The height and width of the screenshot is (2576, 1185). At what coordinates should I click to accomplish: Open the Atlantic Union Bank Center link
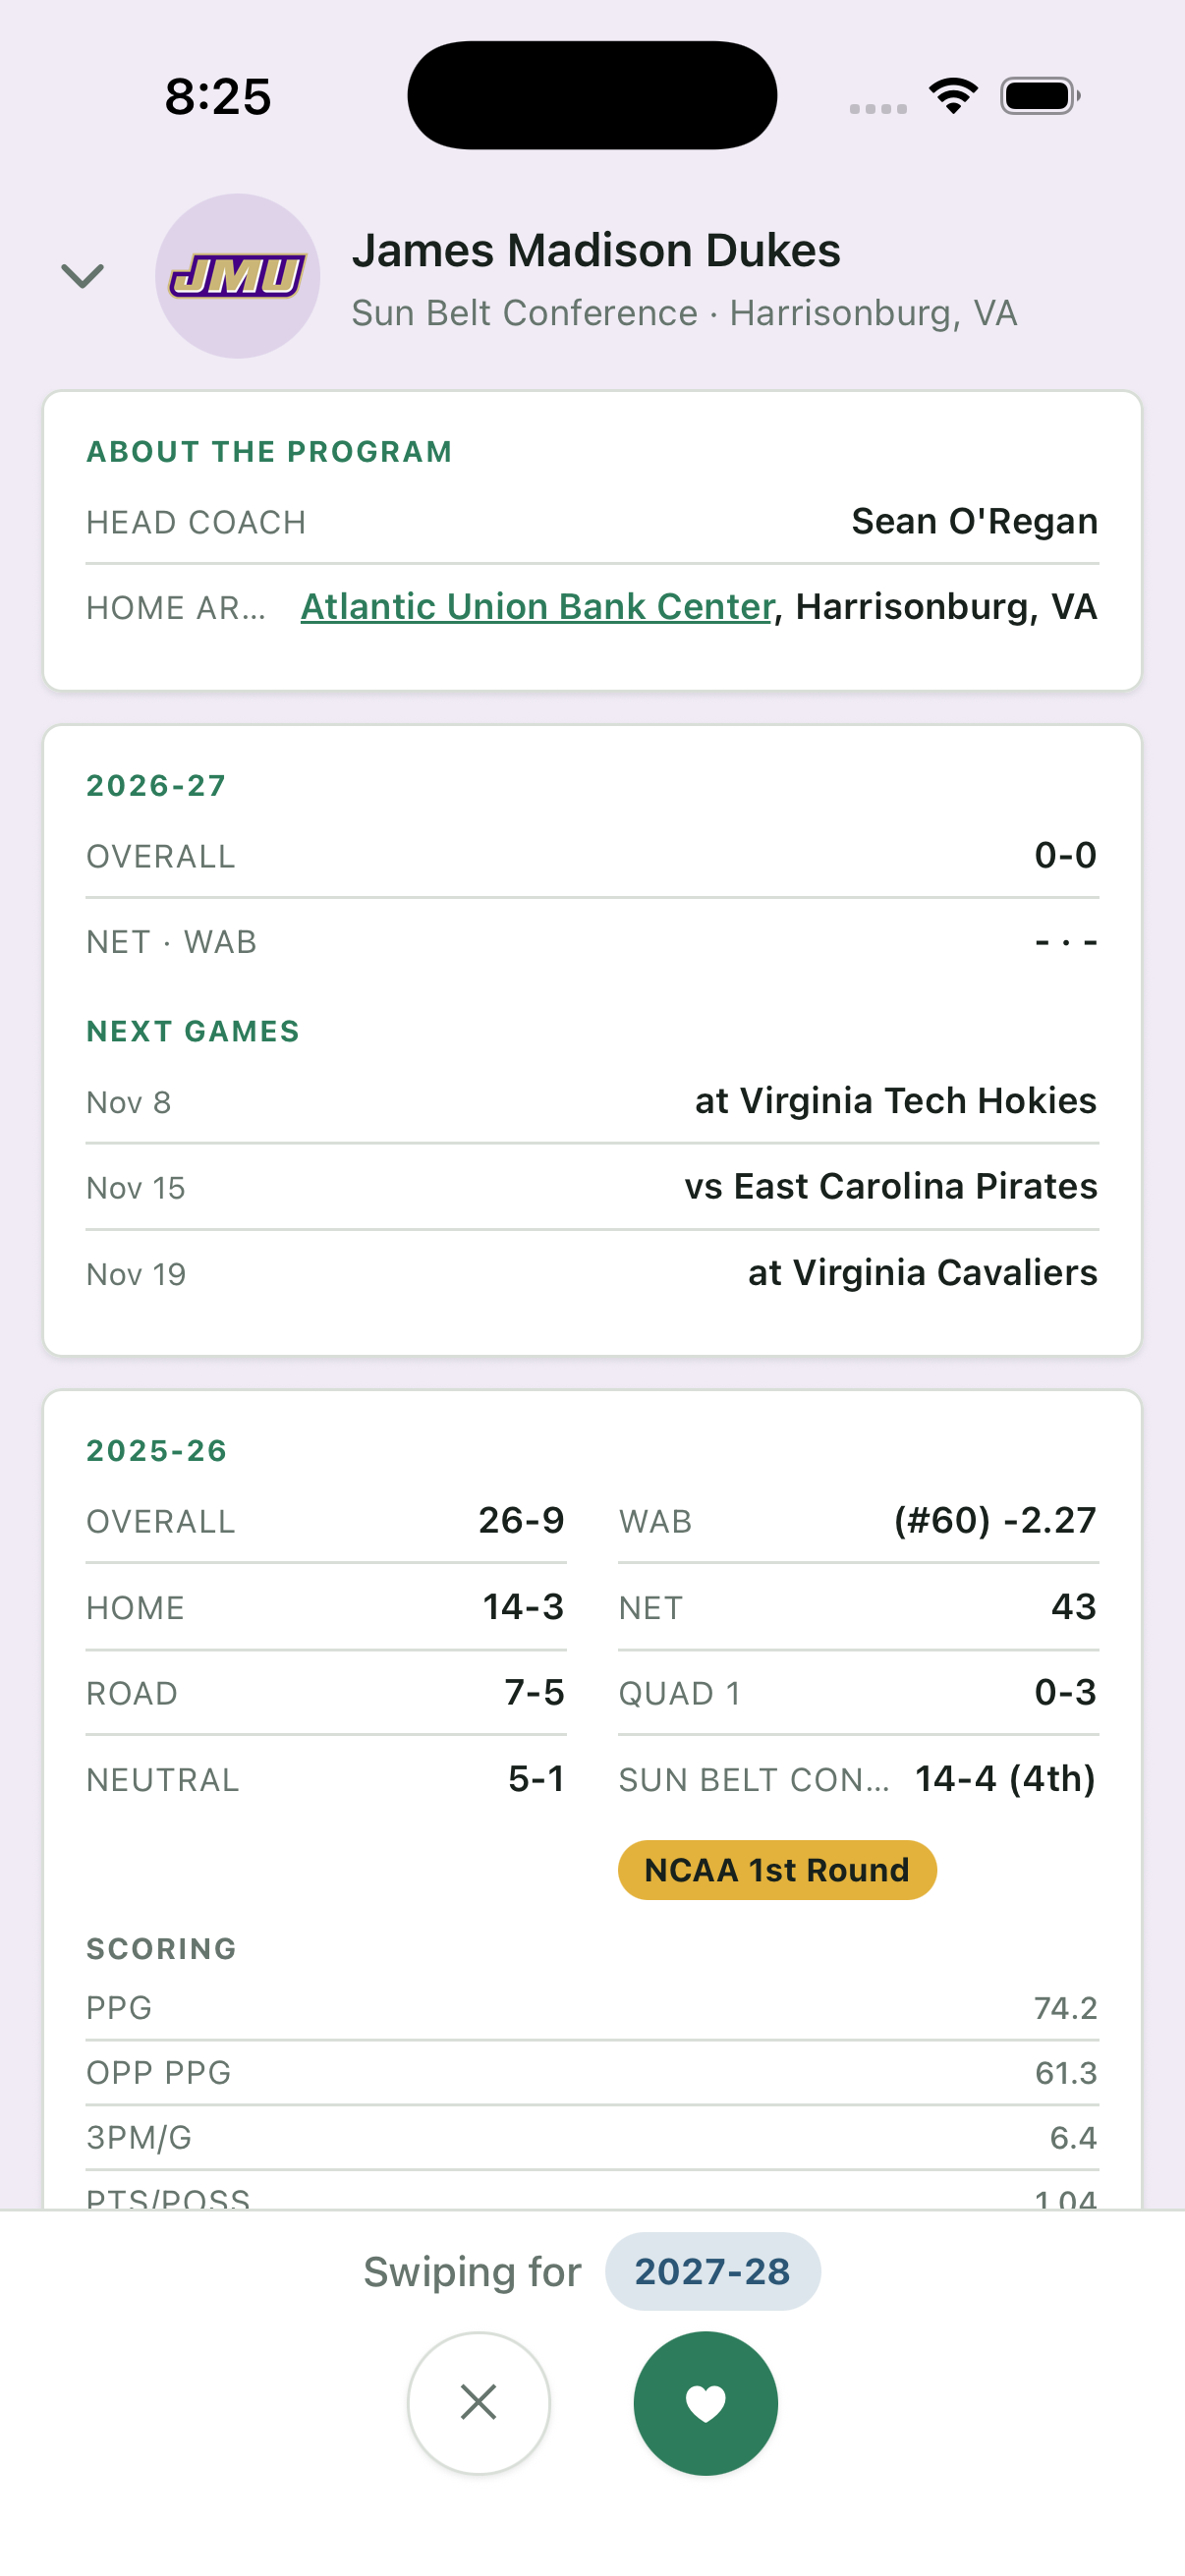[x=538, y=607]
